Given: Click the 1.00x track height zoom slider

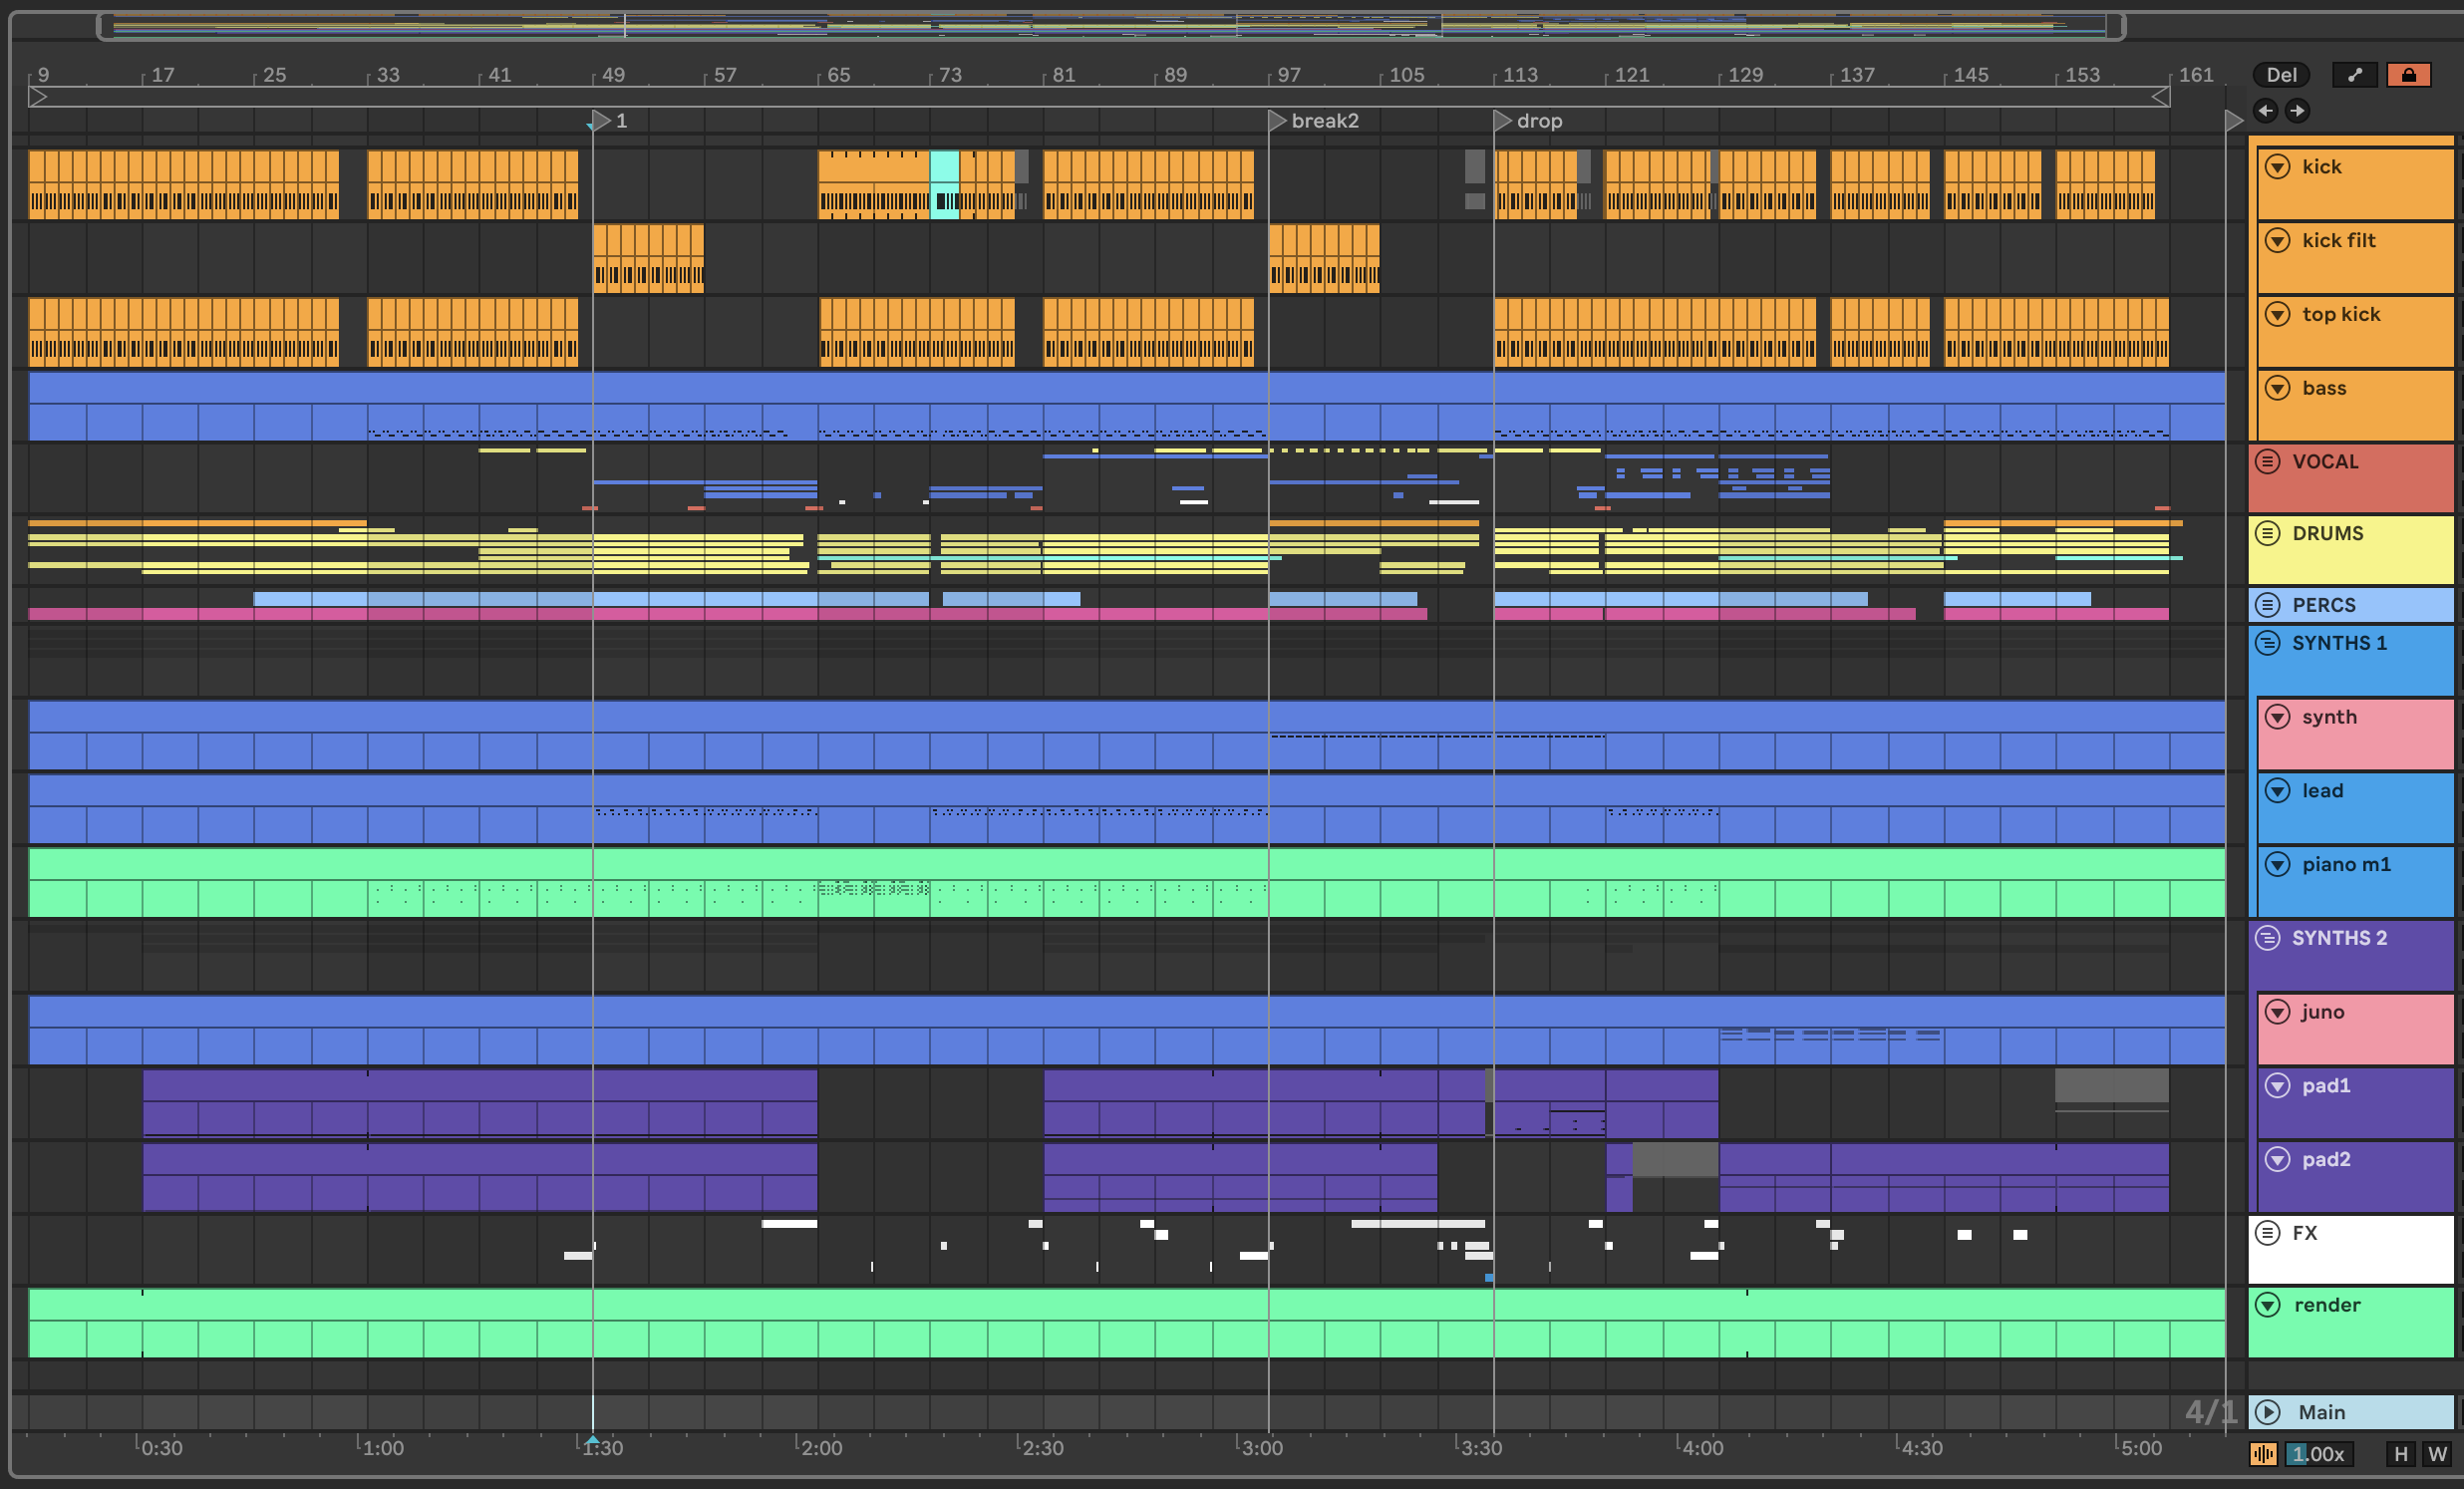Looking at the screenshot, I should point(2318,1454).
